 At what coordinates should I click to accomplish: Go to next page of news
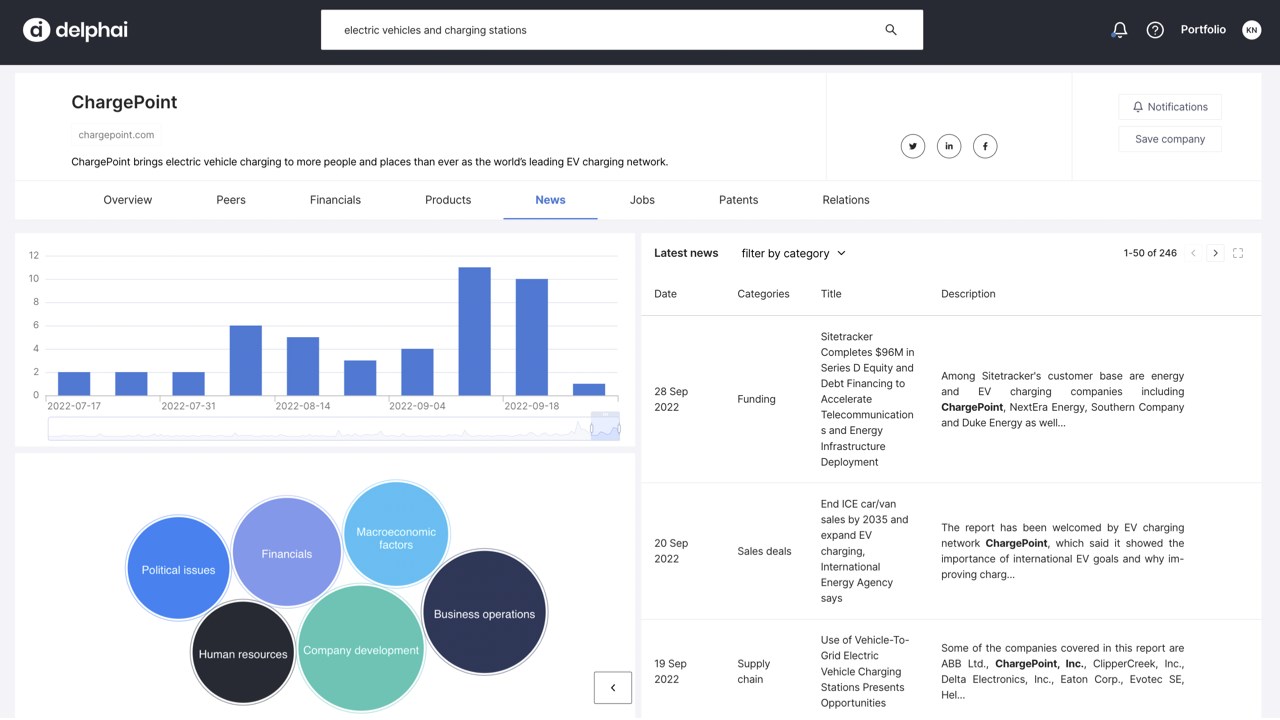1215,253
